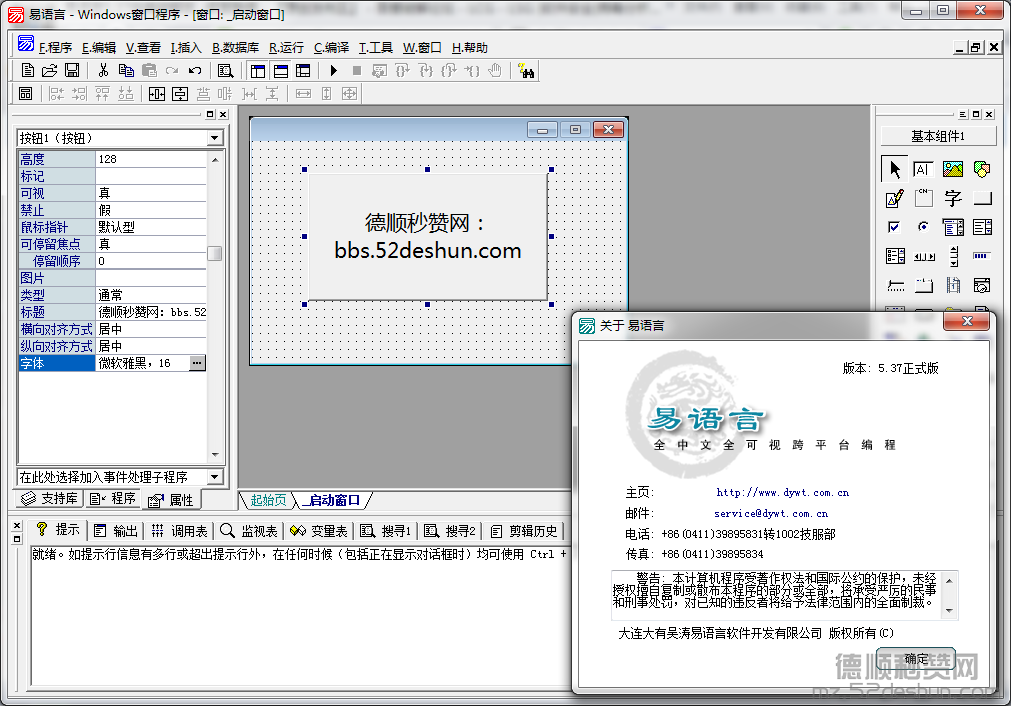Switch to the 变量表 tab

tap(319, 531)
